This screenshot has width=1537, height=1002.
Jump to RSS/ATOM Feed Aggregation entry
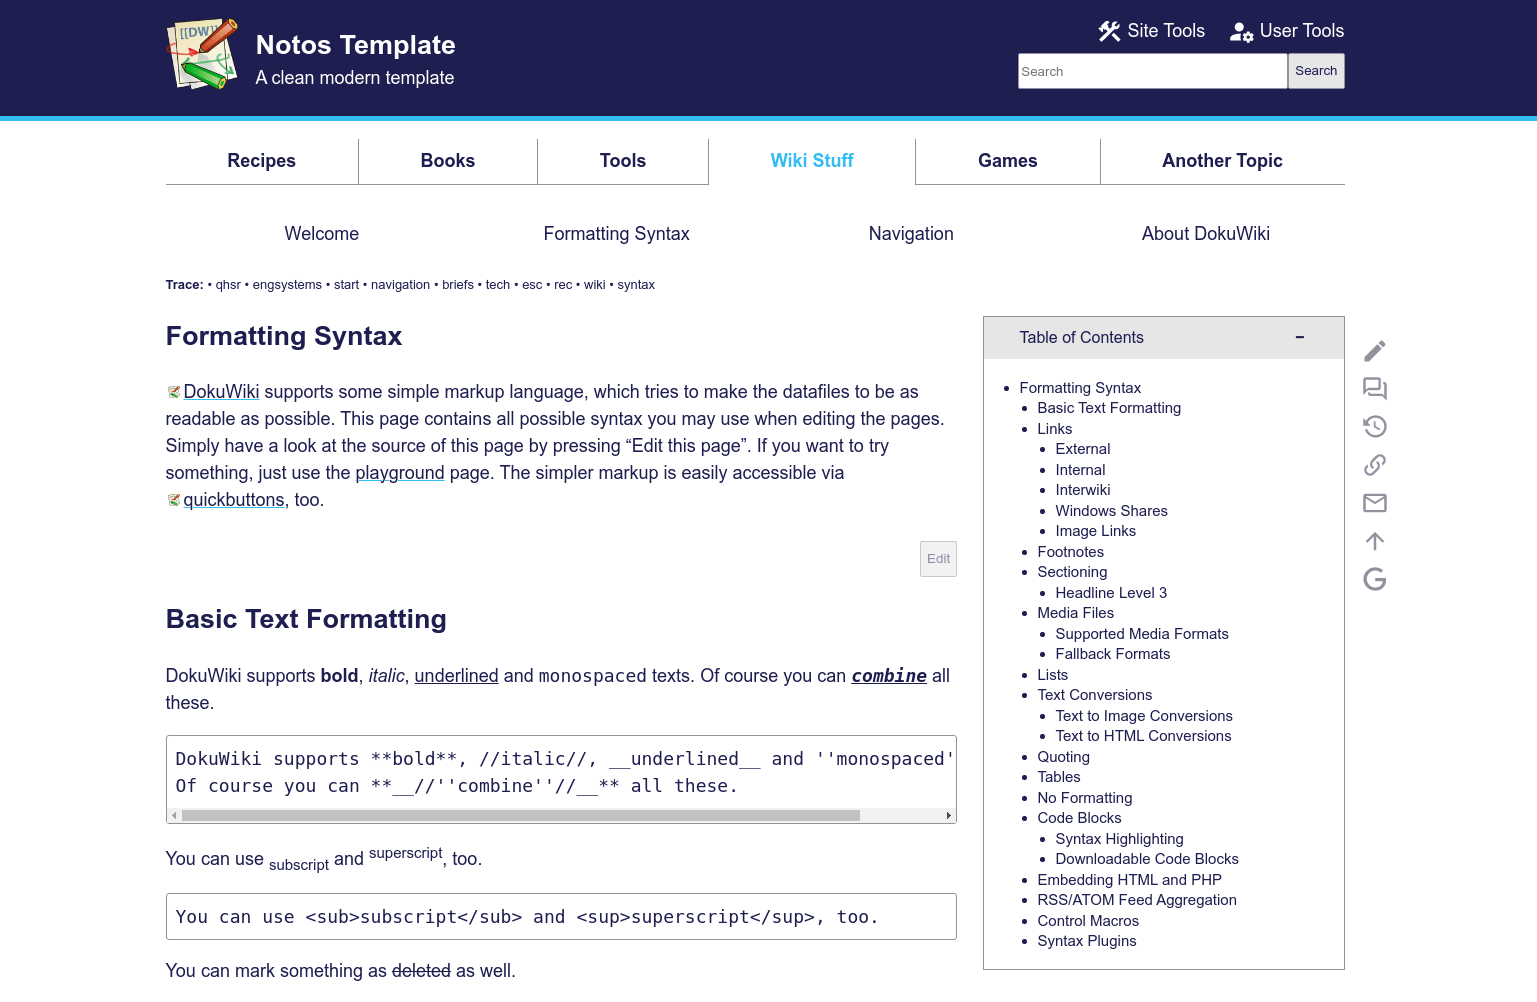pos(1137,900)
